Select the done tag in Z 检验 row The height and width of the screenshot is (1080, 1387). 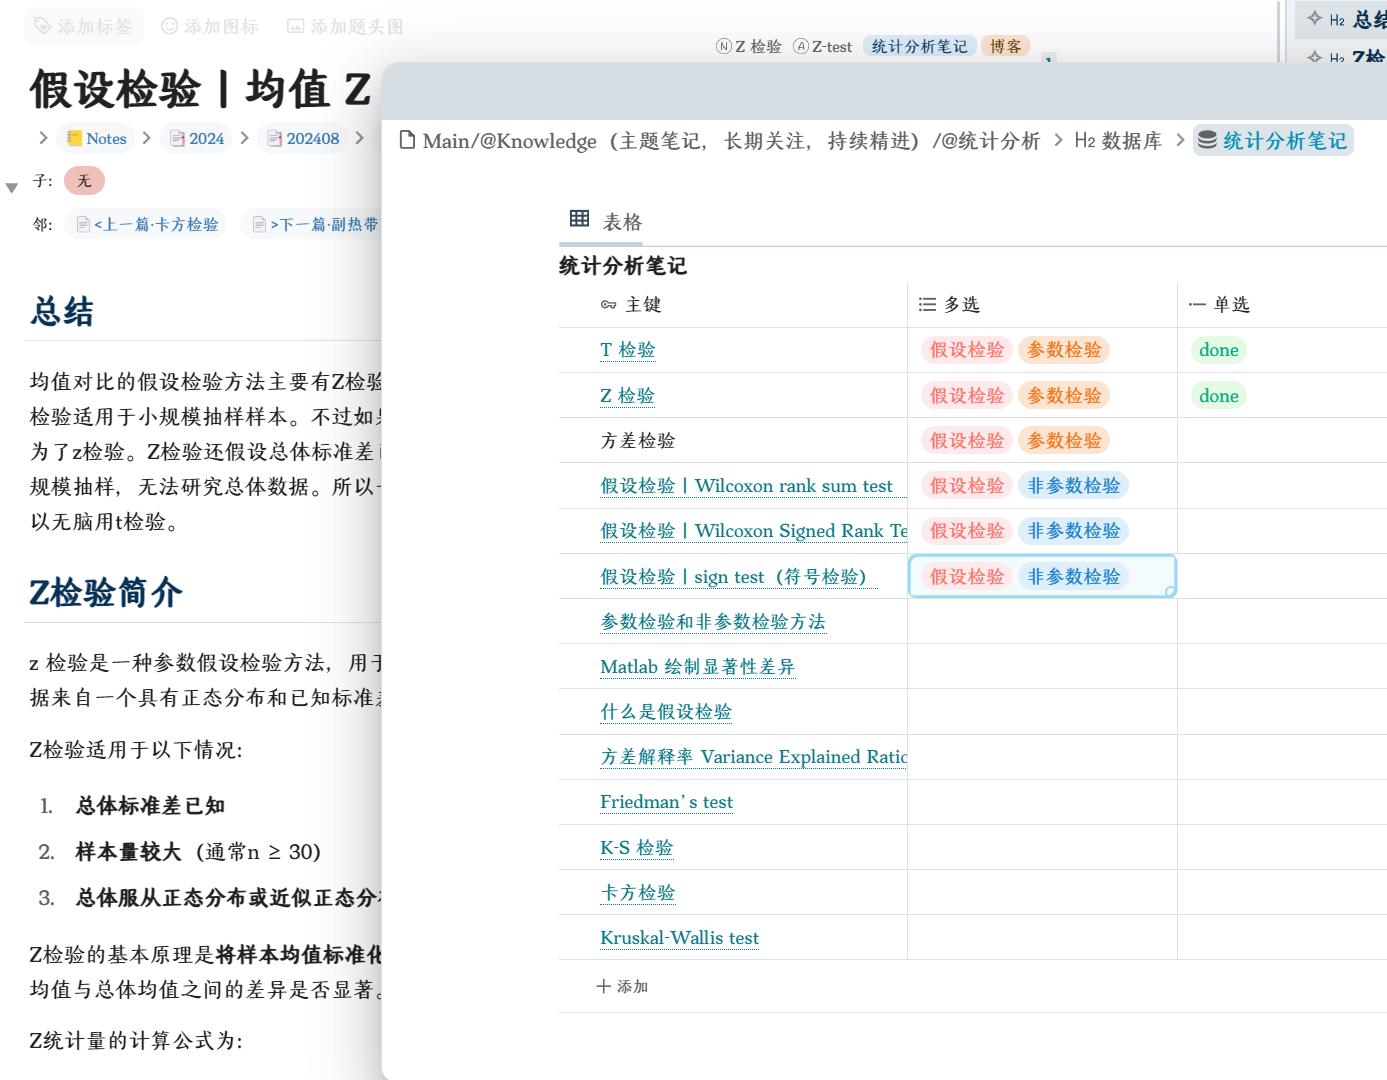click(x=1218, y=396)
